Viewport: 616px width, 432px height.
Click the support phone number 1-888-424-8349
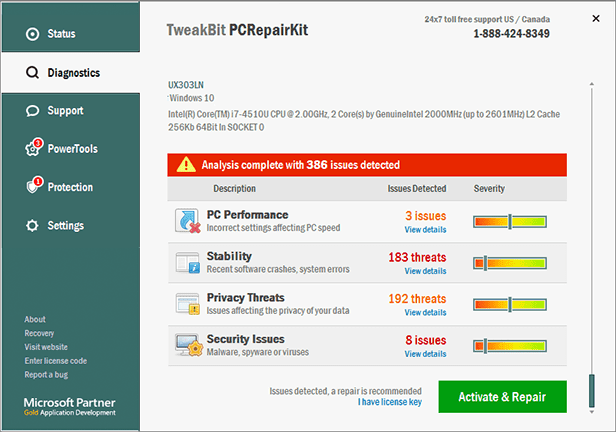tap(511, 34)
